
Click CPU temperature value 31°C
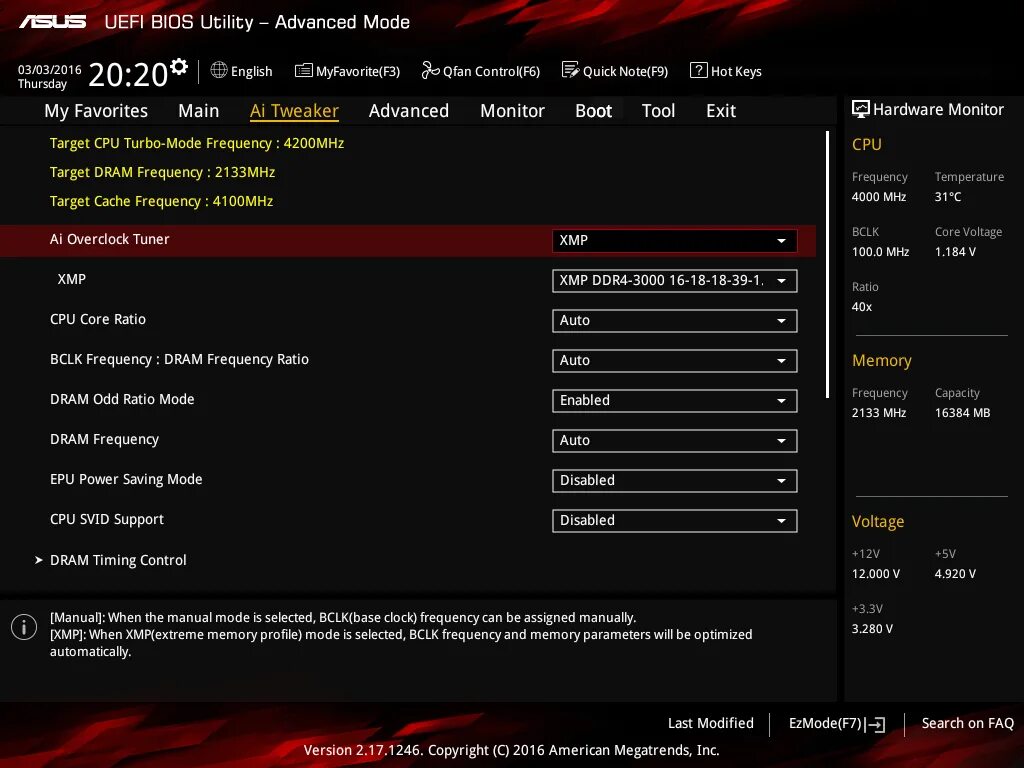click(x=948, y=197)
